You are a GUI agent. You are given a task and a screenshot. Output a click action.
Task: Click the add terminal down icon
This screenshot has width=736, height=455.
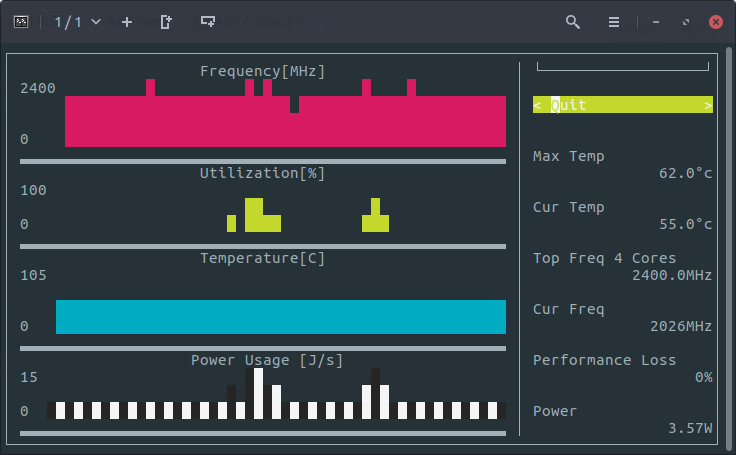[x=207, y=21]
